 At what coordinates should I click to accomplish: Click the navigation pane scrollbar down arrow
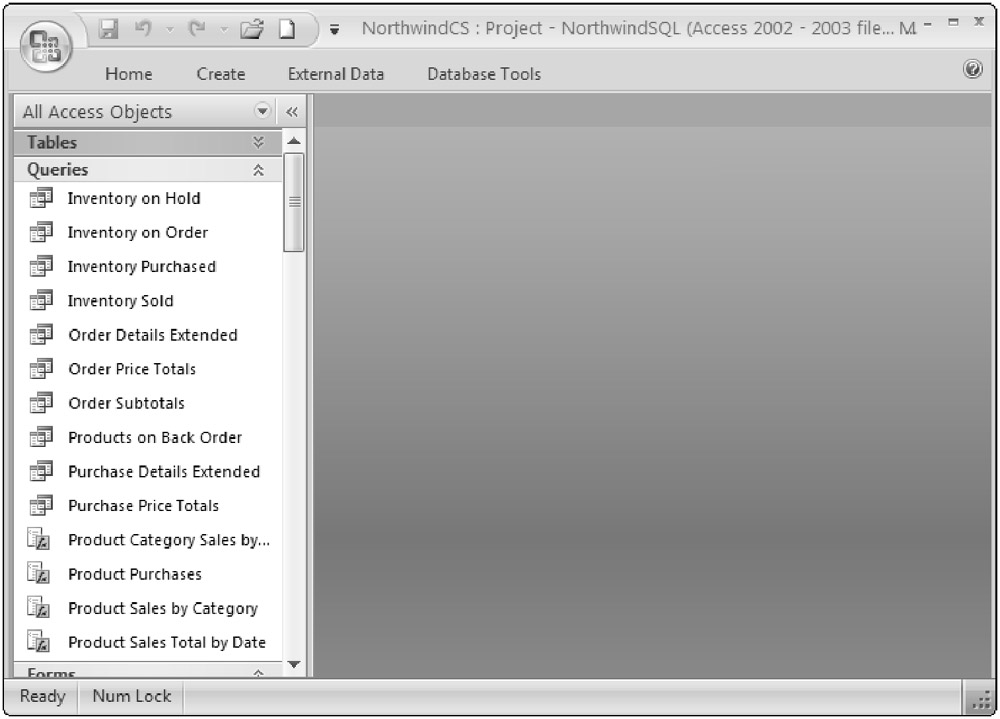click(x=293, y=664)
